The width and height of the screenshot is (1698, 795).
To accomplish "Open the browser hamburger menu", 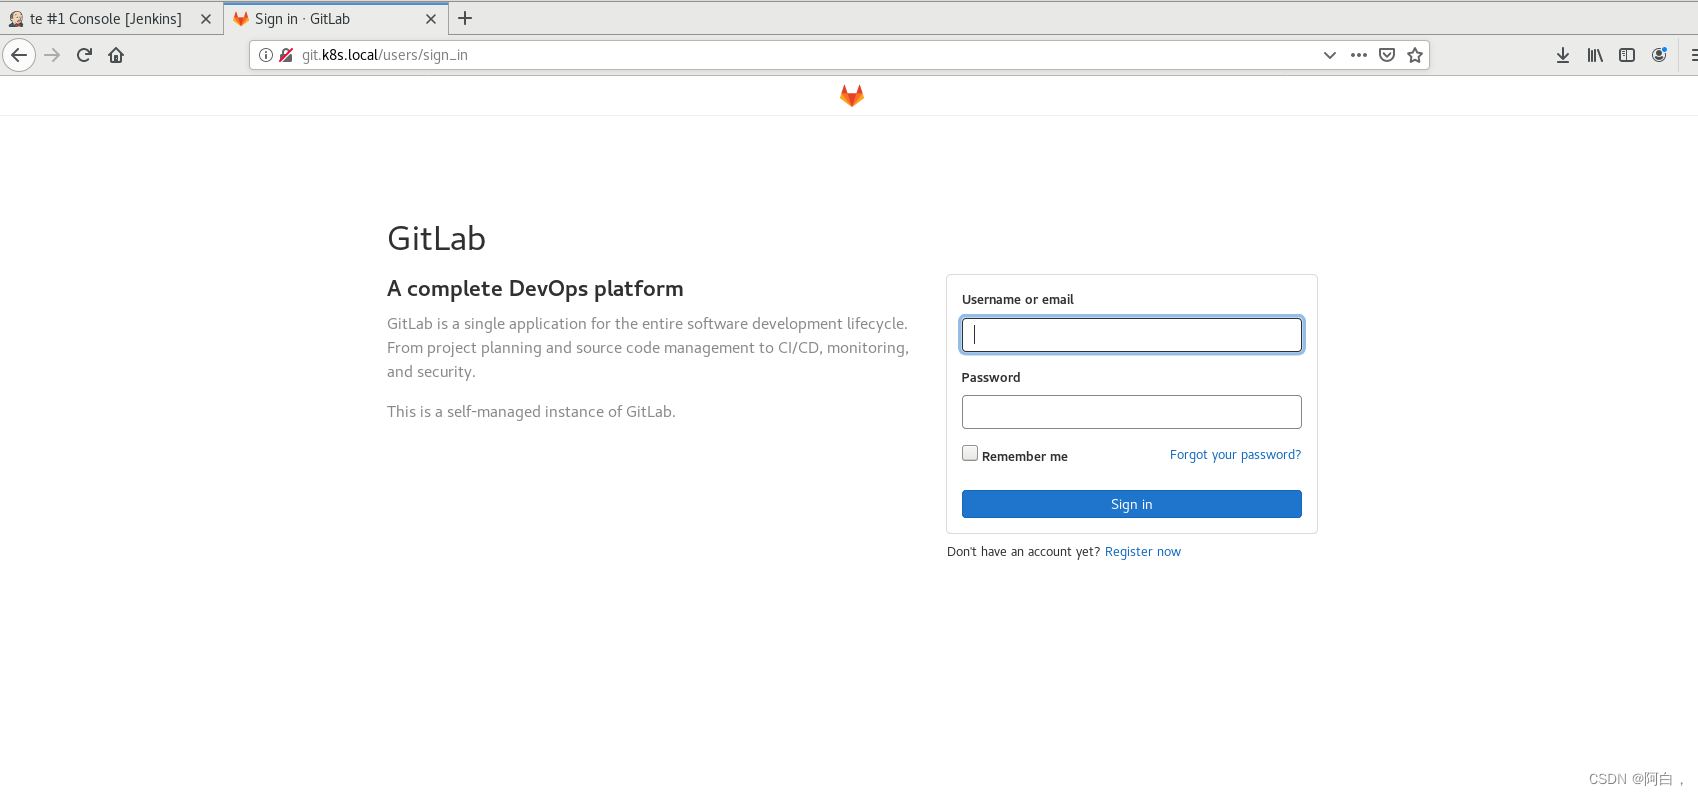I will coord(1693,55).
